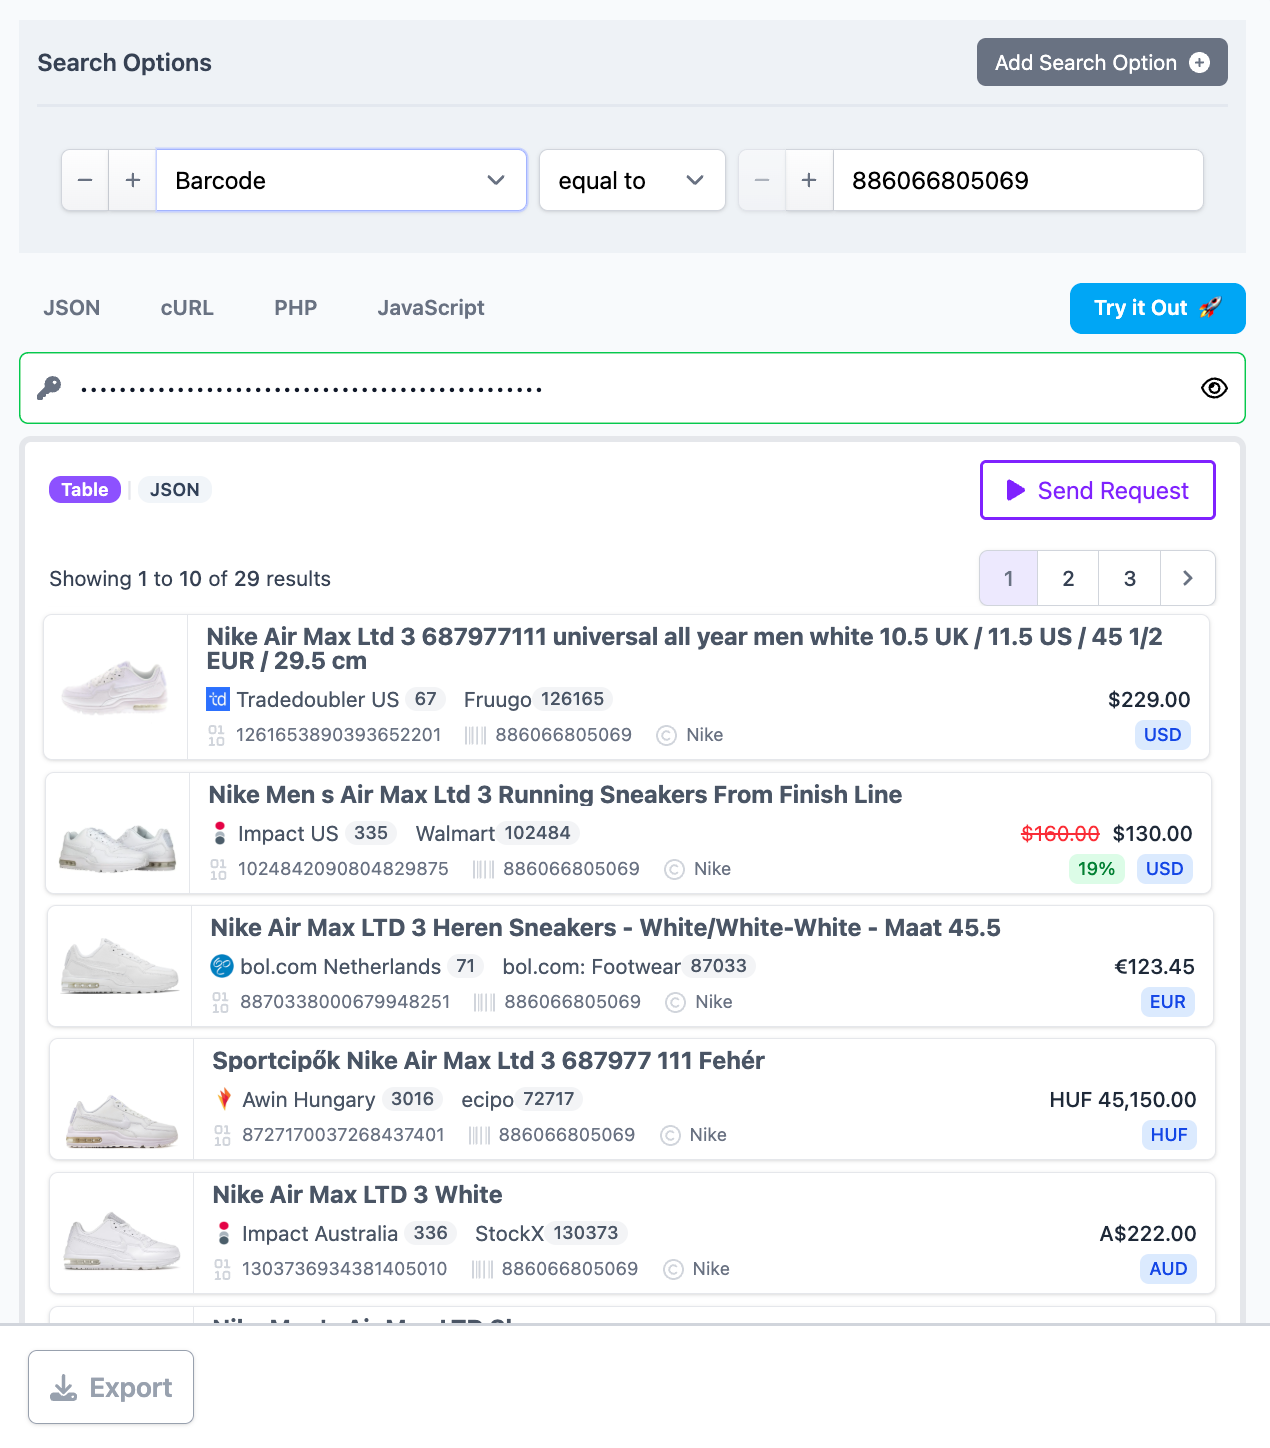Click Impact Australia network icon
Screen dimensions: 1270x1448
point(224,1233)
